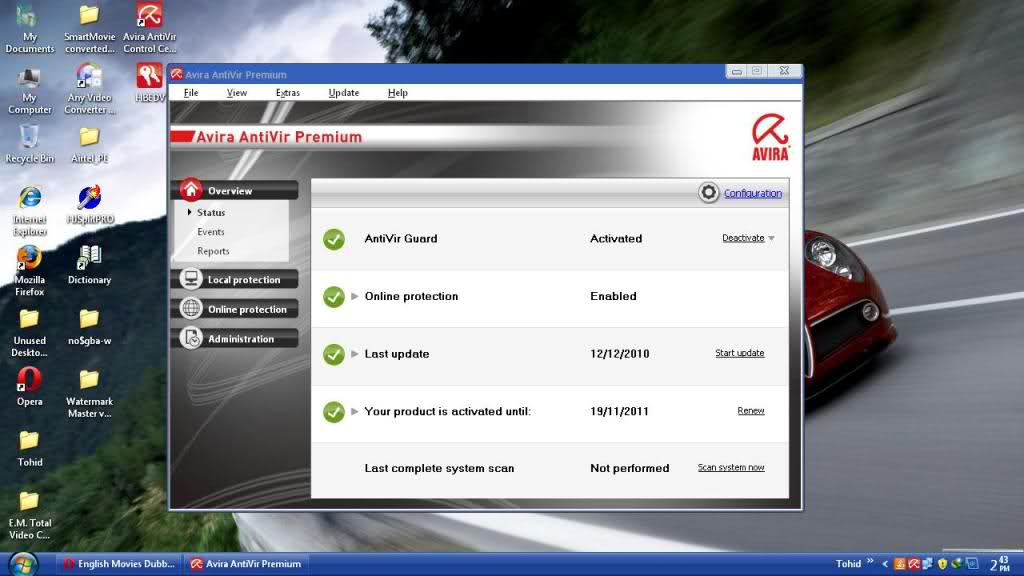Show hidden system tray icons chevron
Image resolution: width=1024 pixels, height=576 pixels.
point(885,564)
